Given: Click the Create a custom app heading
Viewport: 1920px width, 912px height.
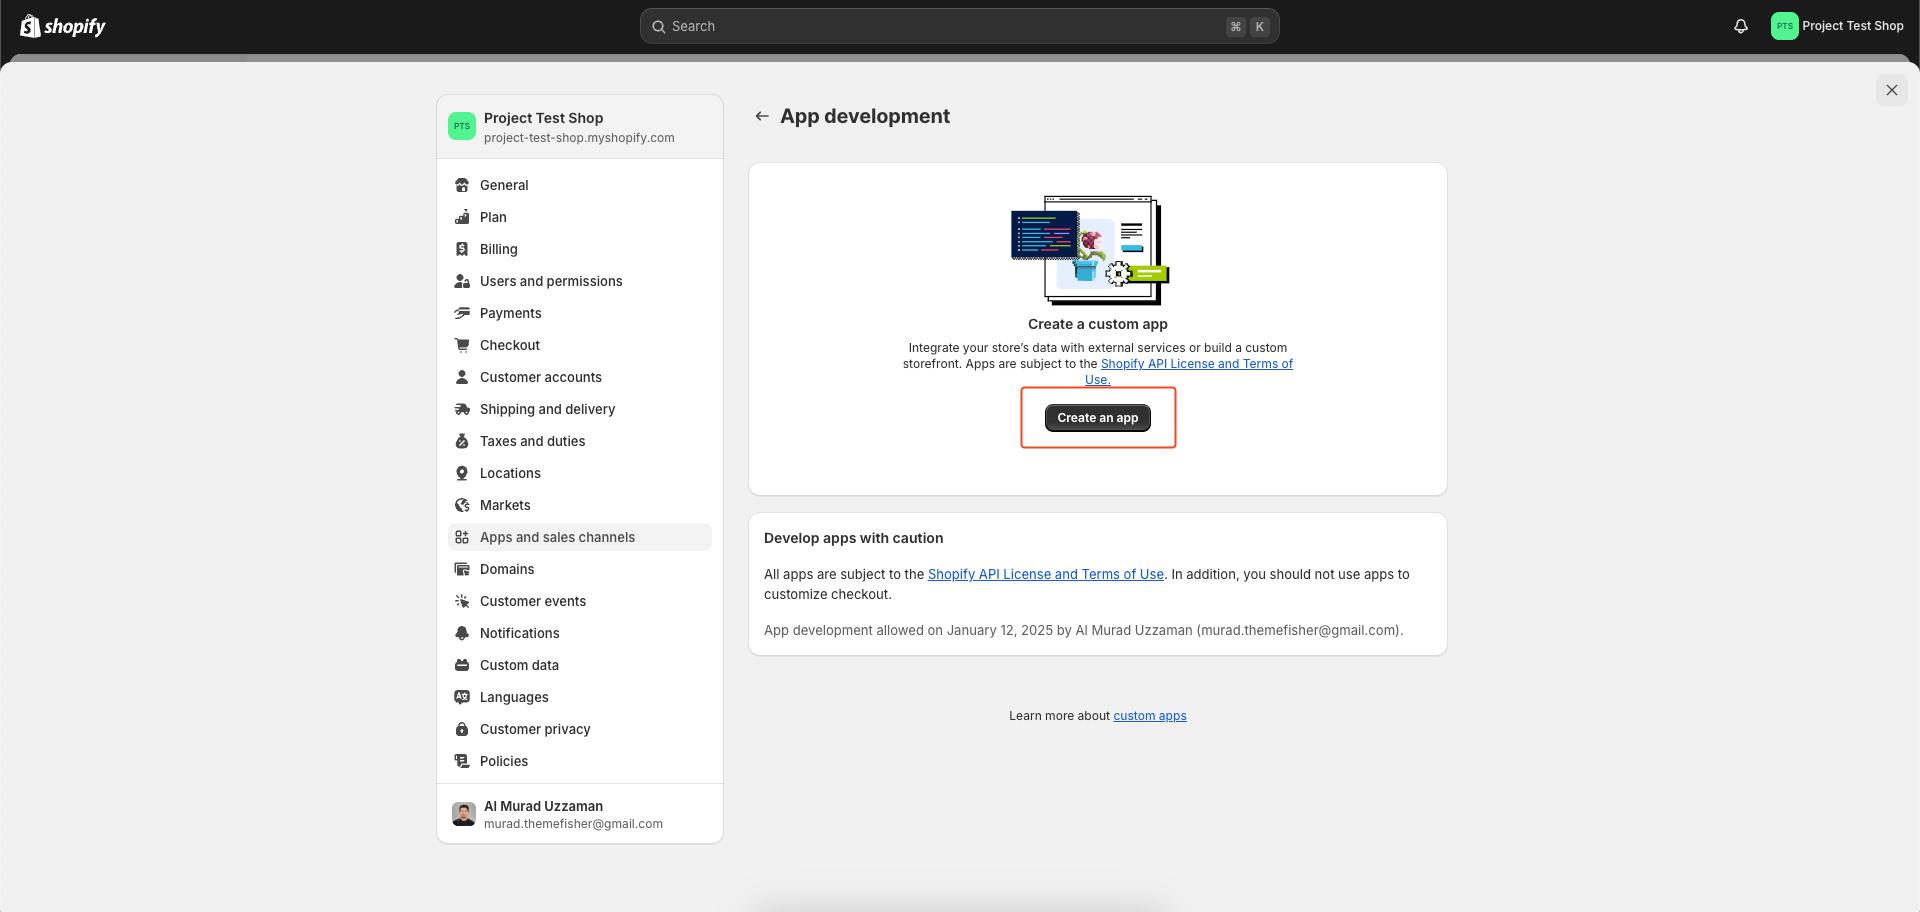Looking at the screenshot, I should (1097, 324).
